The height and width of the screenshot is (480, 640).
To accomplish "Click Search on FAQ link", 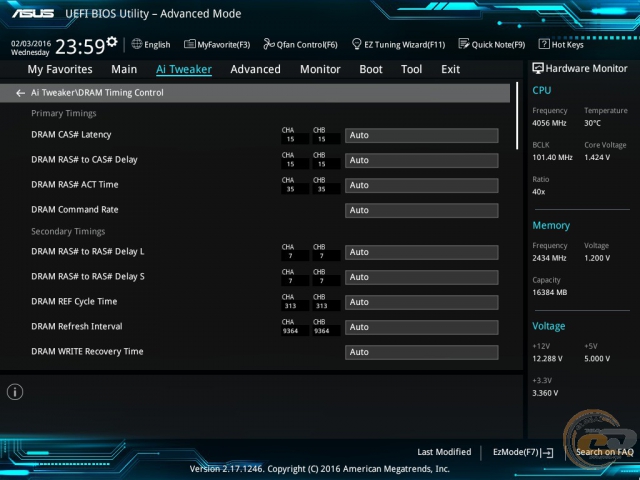I will 604,452.
